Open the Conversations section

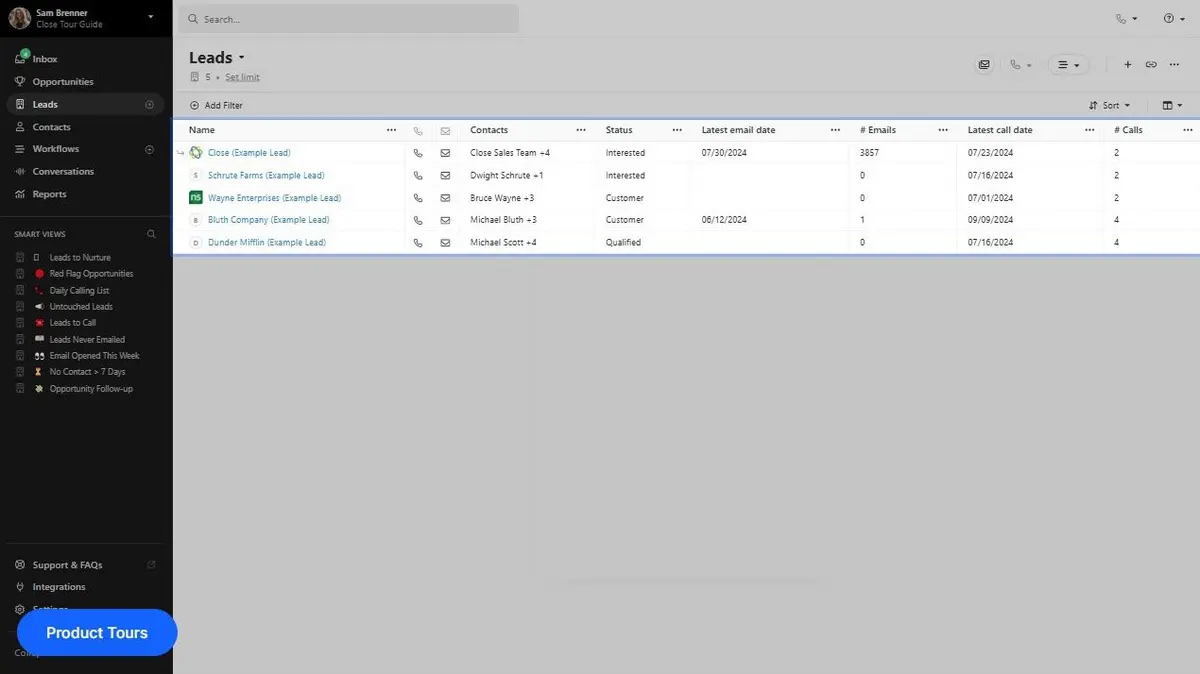pyautogui.click(x=63, y=172)
